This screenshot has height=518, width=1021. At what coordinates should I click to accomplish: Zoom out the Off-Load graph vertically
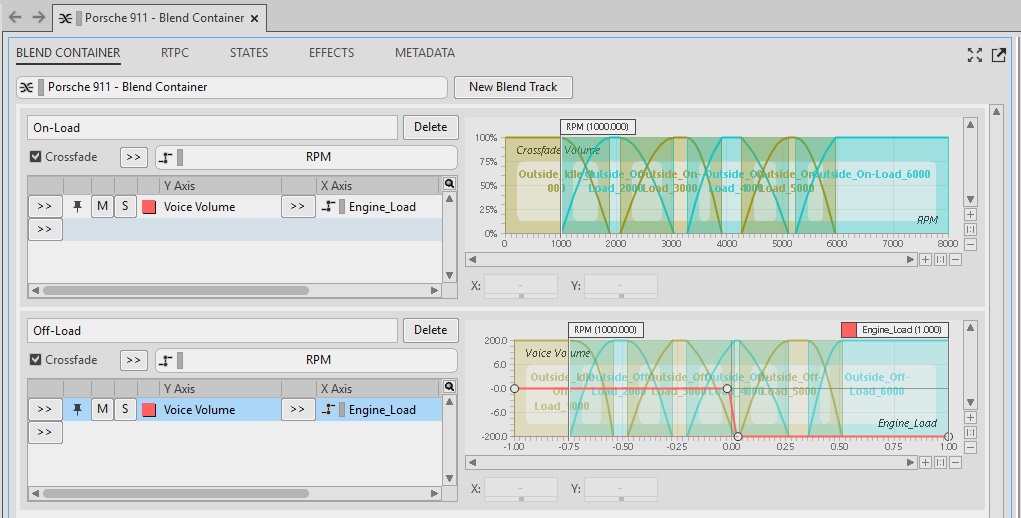pyautogui.click(x=970, y=447)
